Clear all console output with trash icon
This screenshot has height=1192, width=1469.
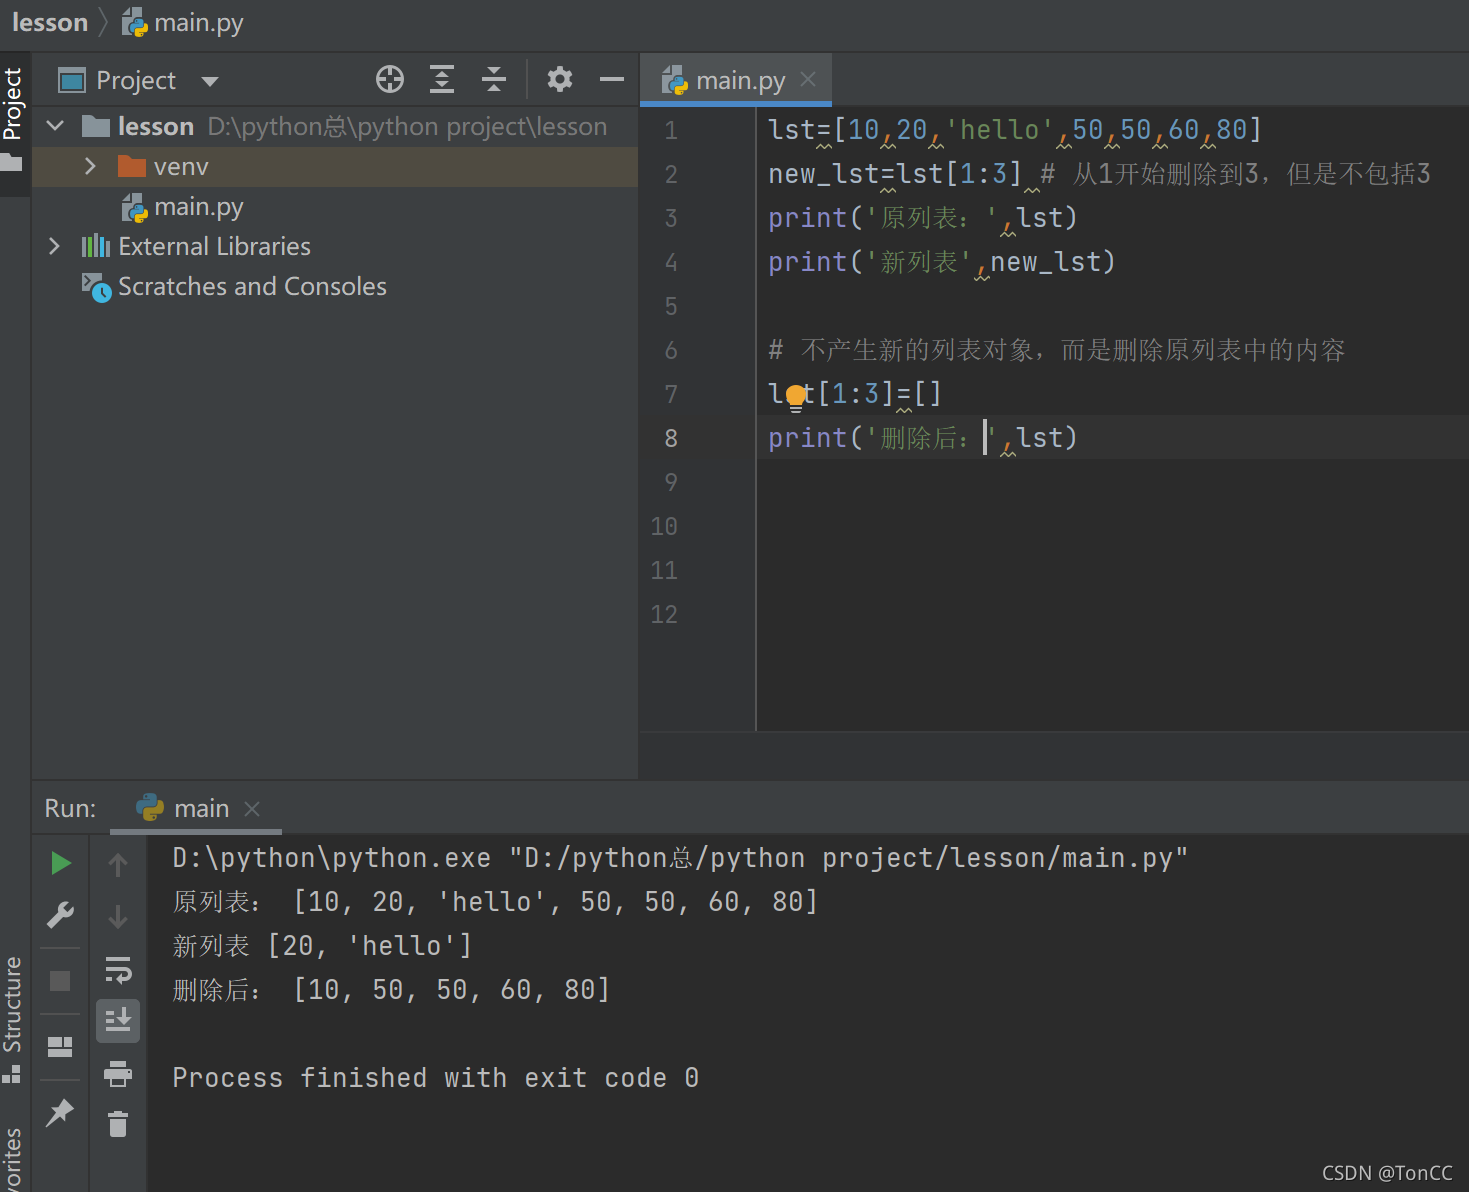click(118, 1124)
